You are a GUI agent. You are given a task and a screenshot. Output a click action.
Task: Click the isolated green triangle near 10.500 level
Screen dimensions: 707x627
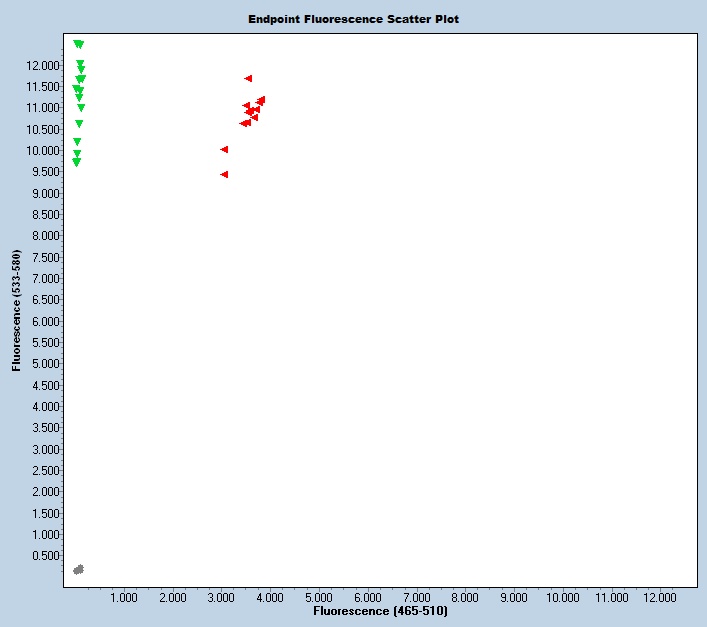79,124
